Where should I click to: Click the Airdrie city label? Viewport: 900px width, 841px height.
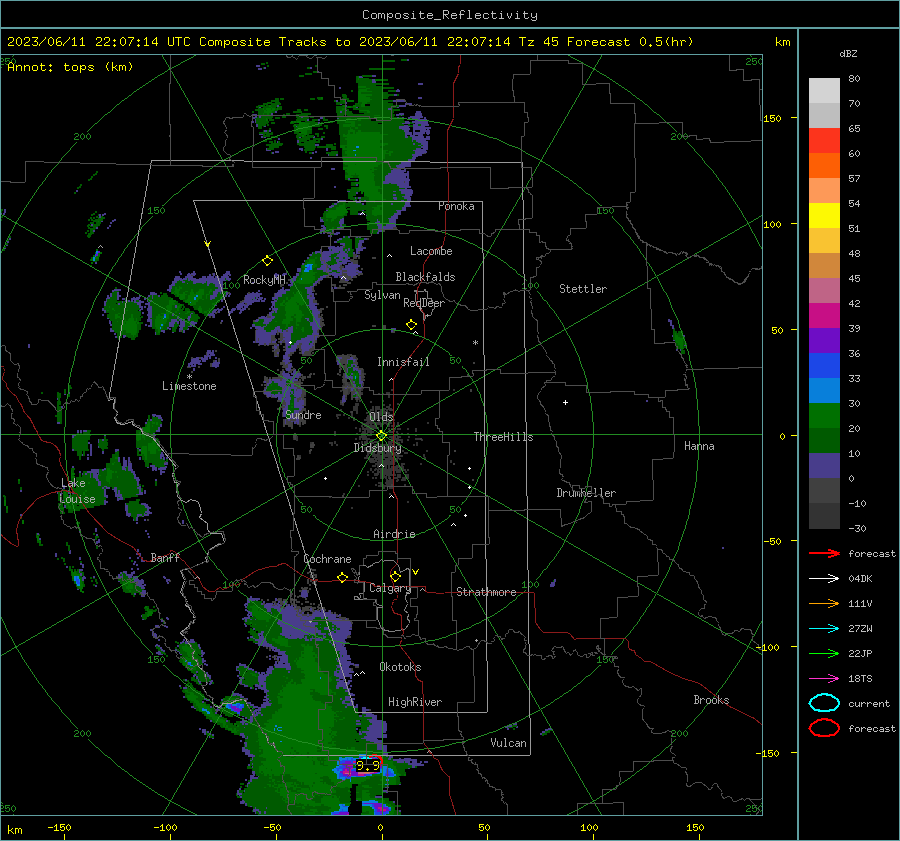click(394, 534)
